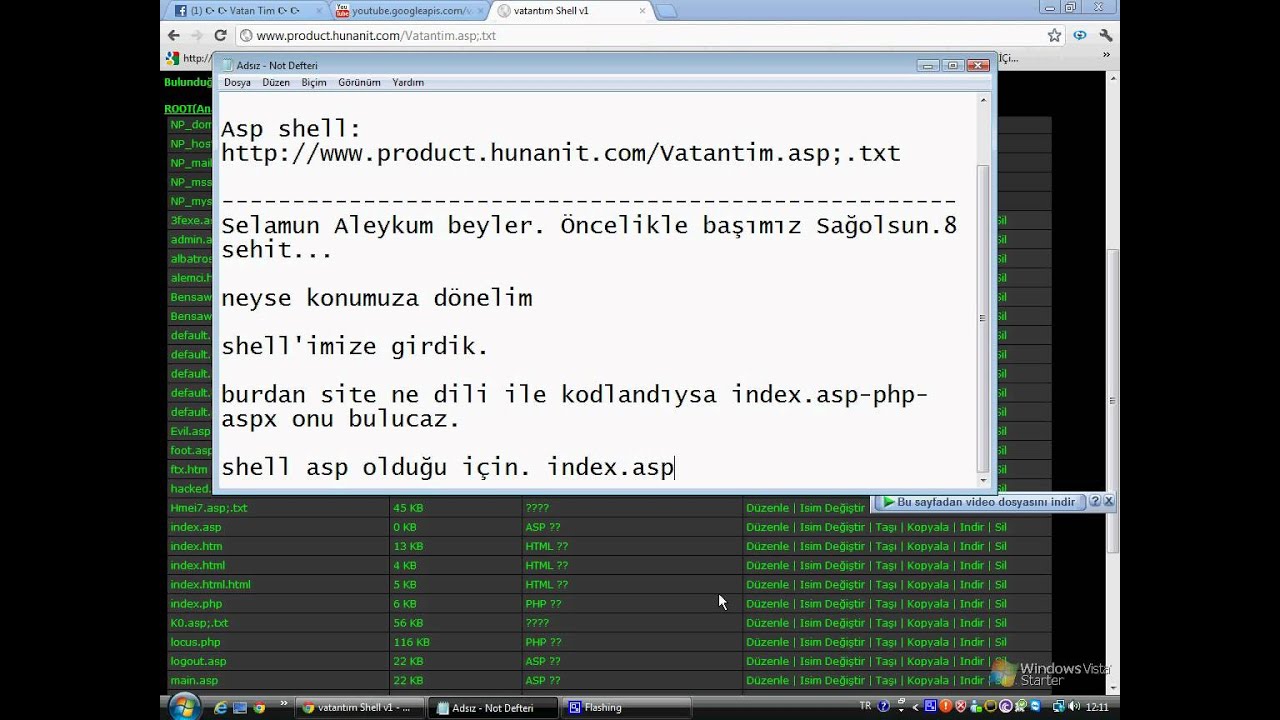Click Bu sayfadan video dosyasını indir button
Image resolution: width=1280 pixels, height=720 pixels.
pos(979,502)
